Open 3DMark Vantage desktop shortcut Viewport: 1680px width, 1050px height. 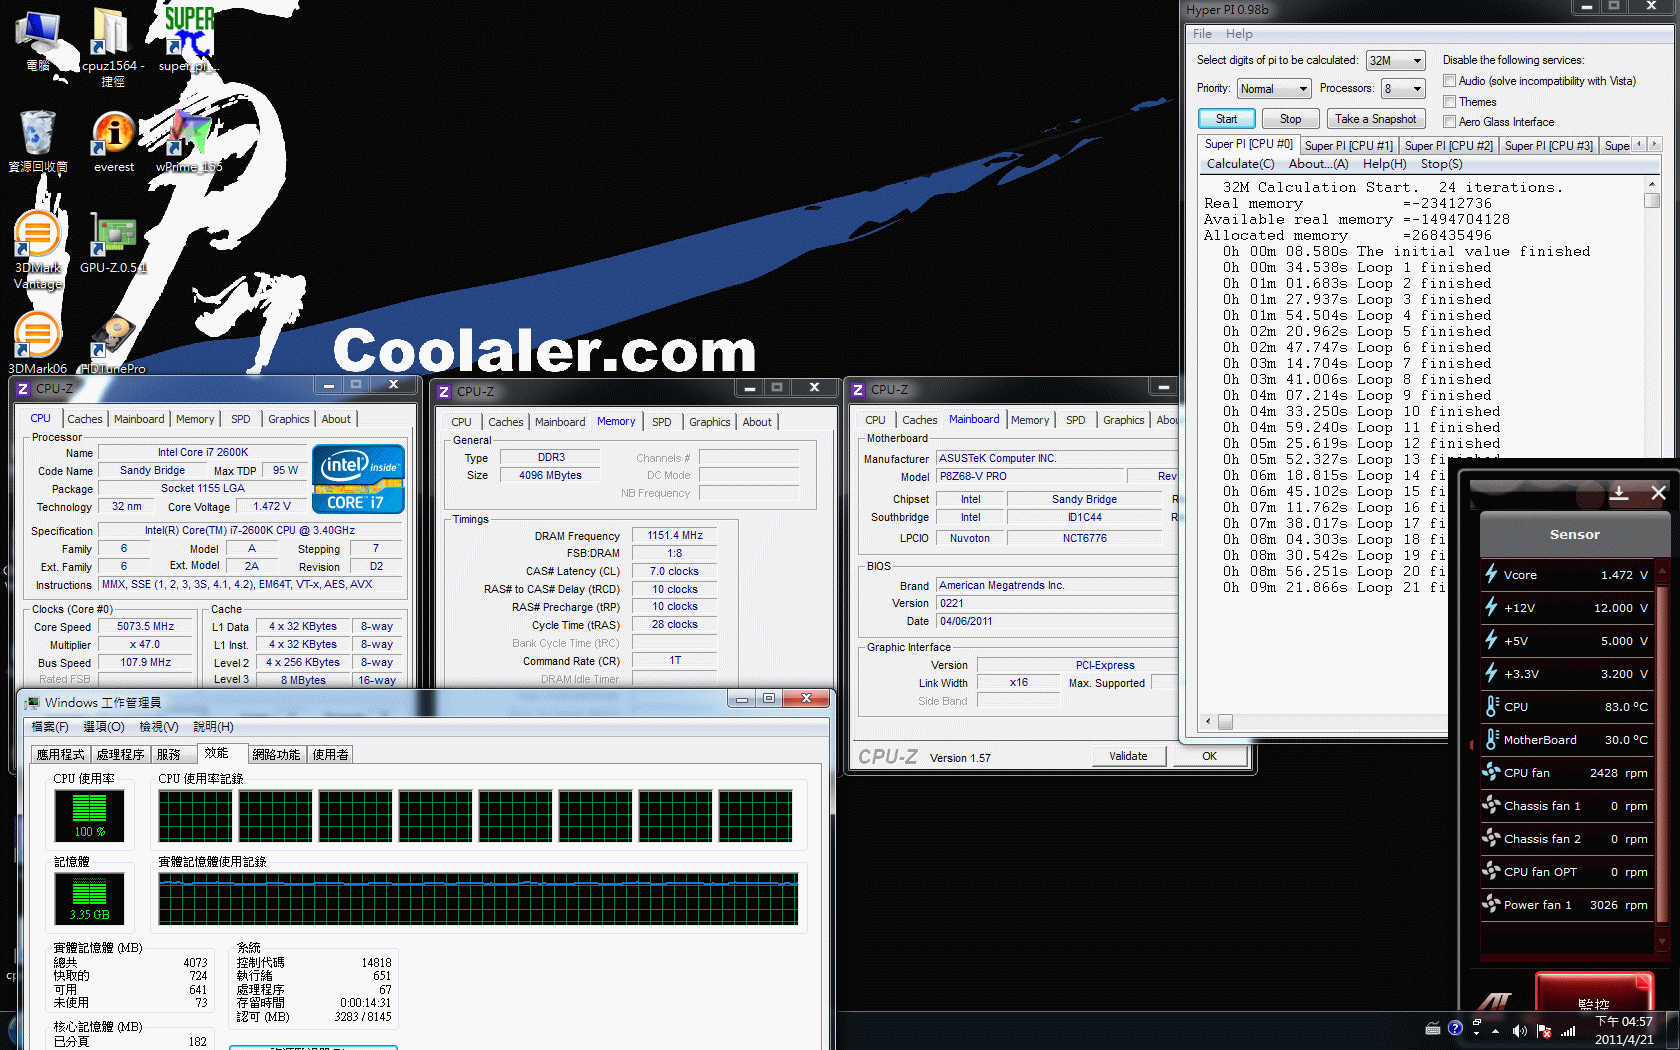[x=38, y=248]
